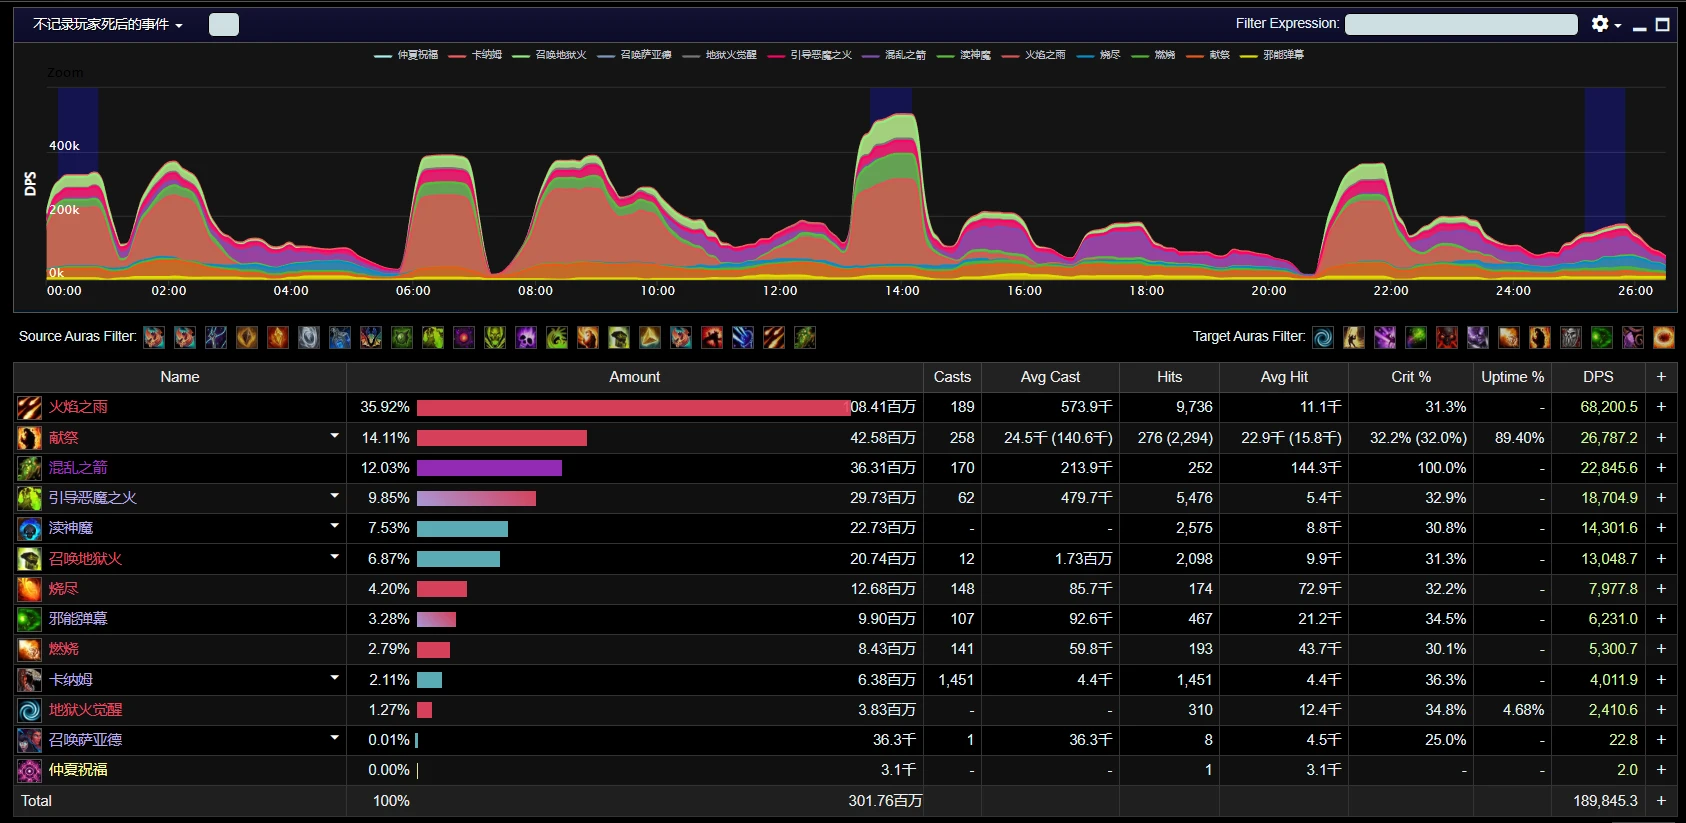Click the plus button on the 火焰之雨 row
The height and width of the screenshot is (823, 1686).
tap(1661, 407)
